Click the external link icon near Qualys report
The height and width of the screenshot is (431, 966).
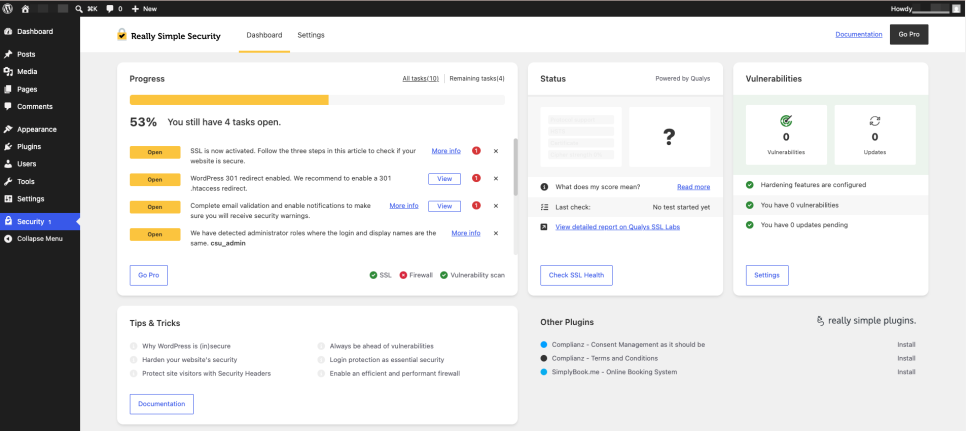pos(544,227)
